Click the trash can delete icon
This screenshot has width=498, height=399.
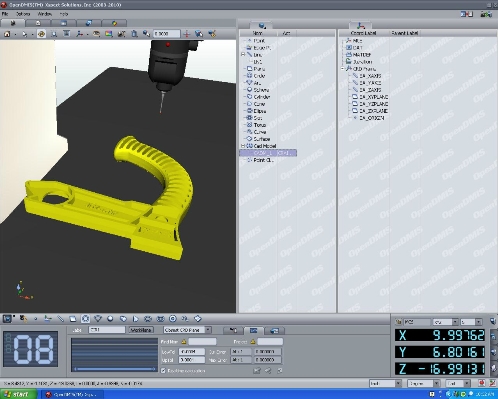tap(134, 34)
